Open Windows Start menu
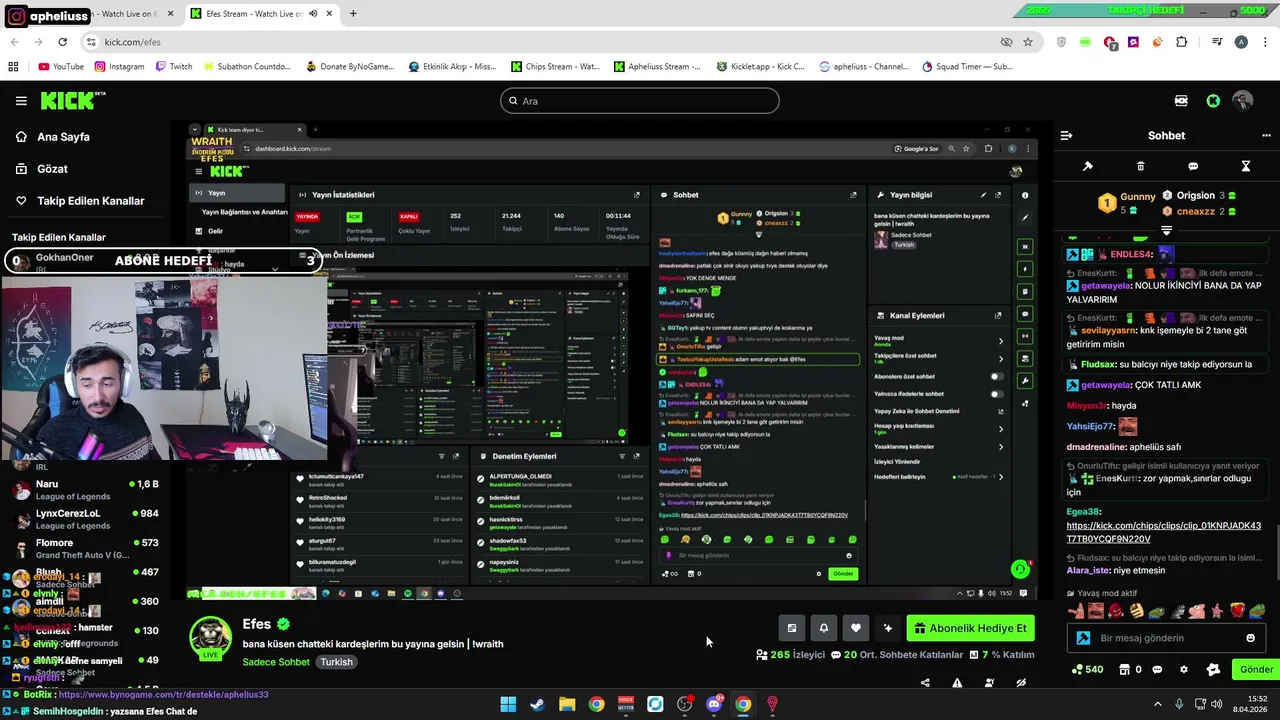 point(508,704)
